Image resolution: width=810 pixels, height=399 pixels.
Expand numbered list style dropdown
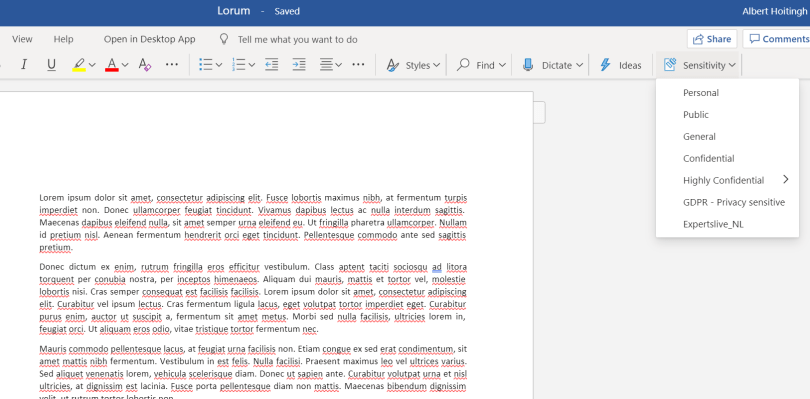pos(252,65)
